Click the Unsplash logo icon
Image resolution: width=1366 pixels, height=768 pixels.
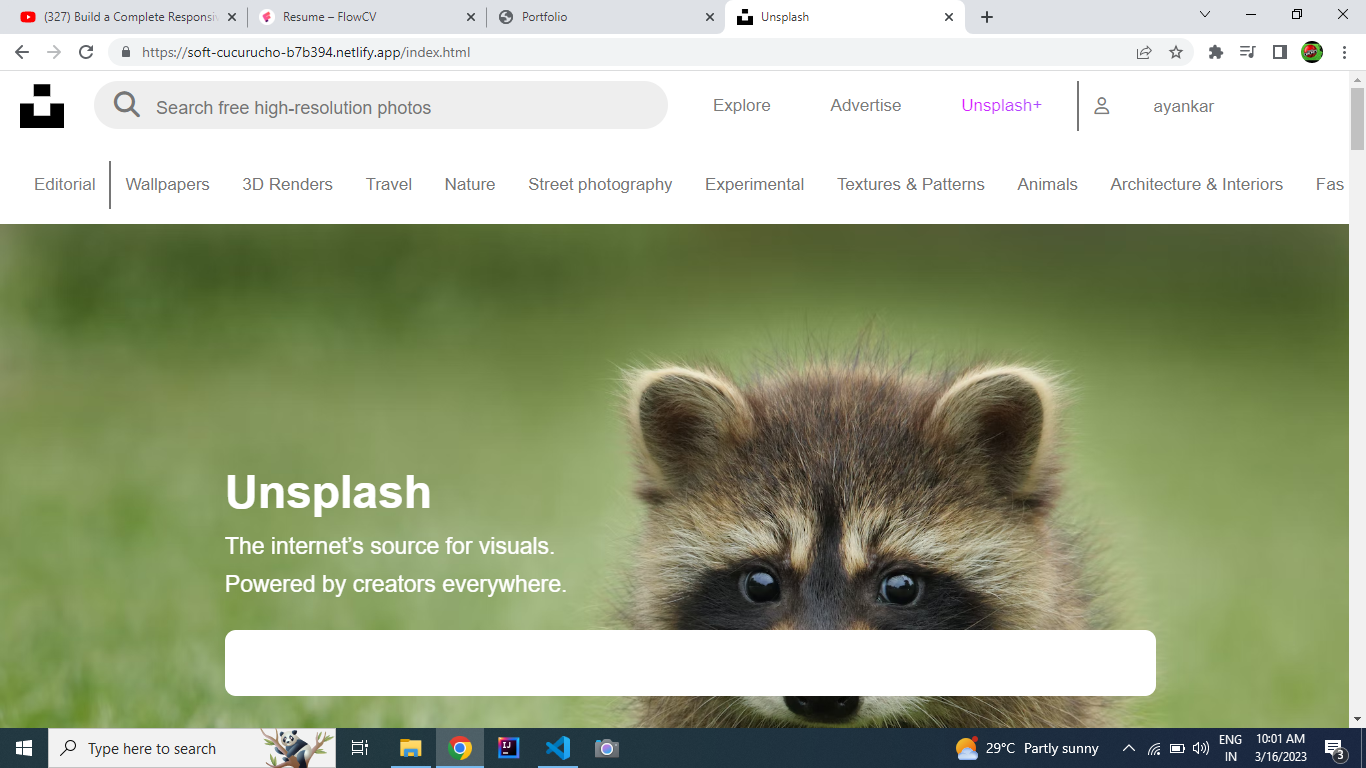[42, 106]
